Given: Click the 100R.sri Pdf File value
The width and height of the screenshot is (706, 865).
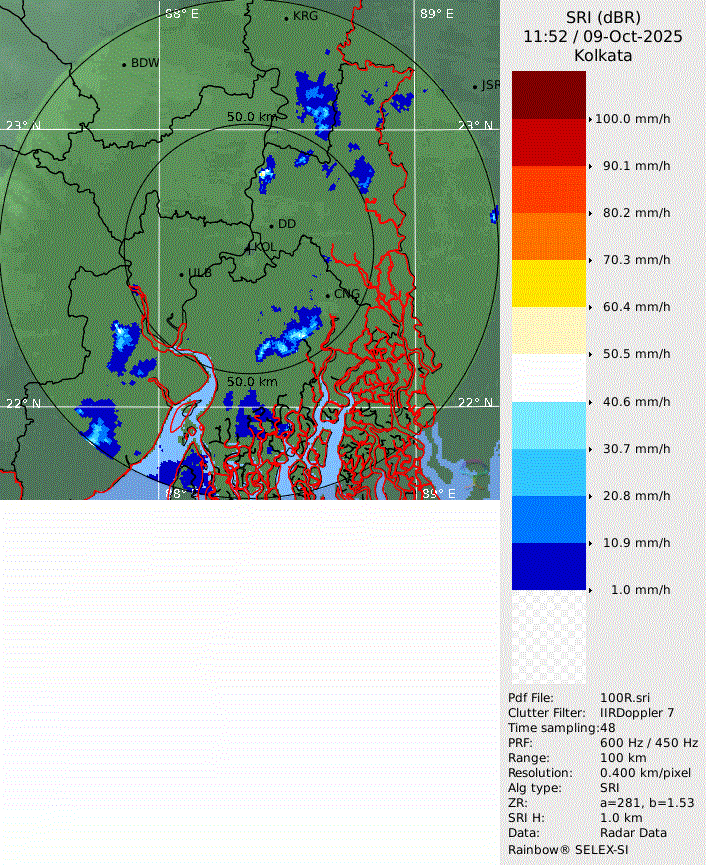Looking at the screenshot, I should 626,698.
